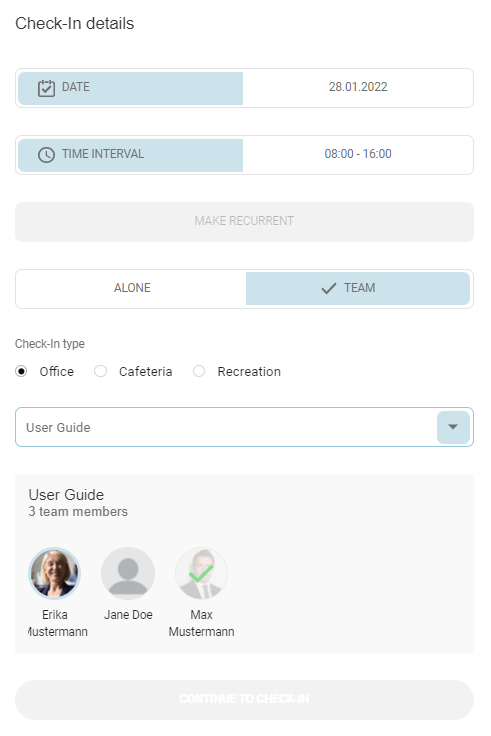The width and height of the screenshot is (491, 736).
Task: Open the date picker showing 28.01.2022
Action: pos(358,87)
